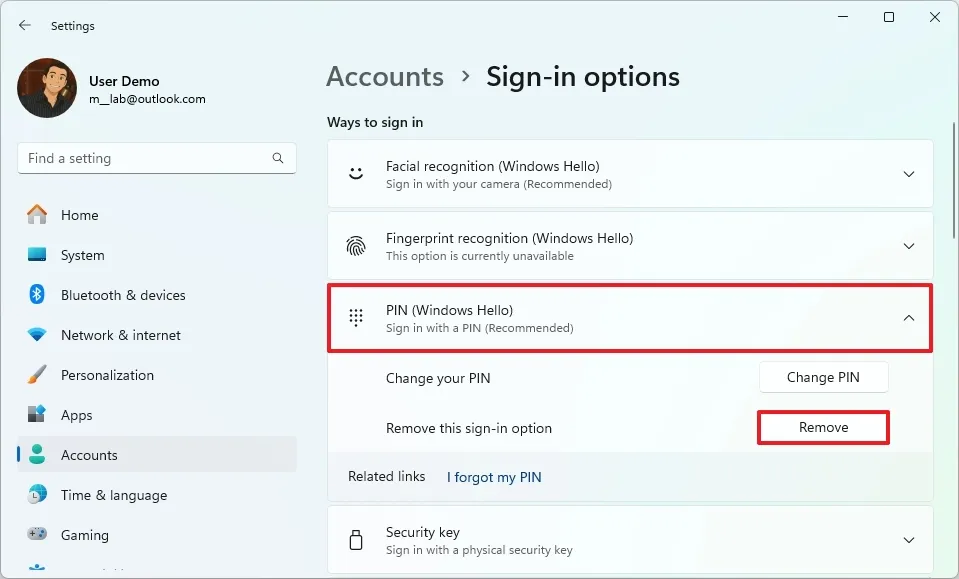Collapse the PIN (Windows Hello) section
Screen dimensions: 959x579
pos(908,317)
